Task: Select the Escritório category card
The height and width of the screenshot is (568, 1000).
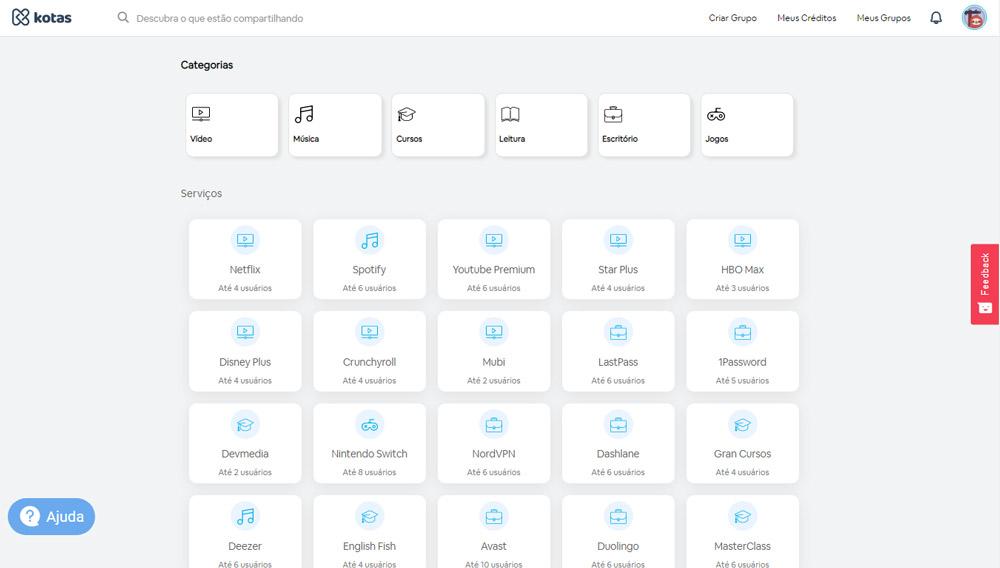Action: point(644,125)
